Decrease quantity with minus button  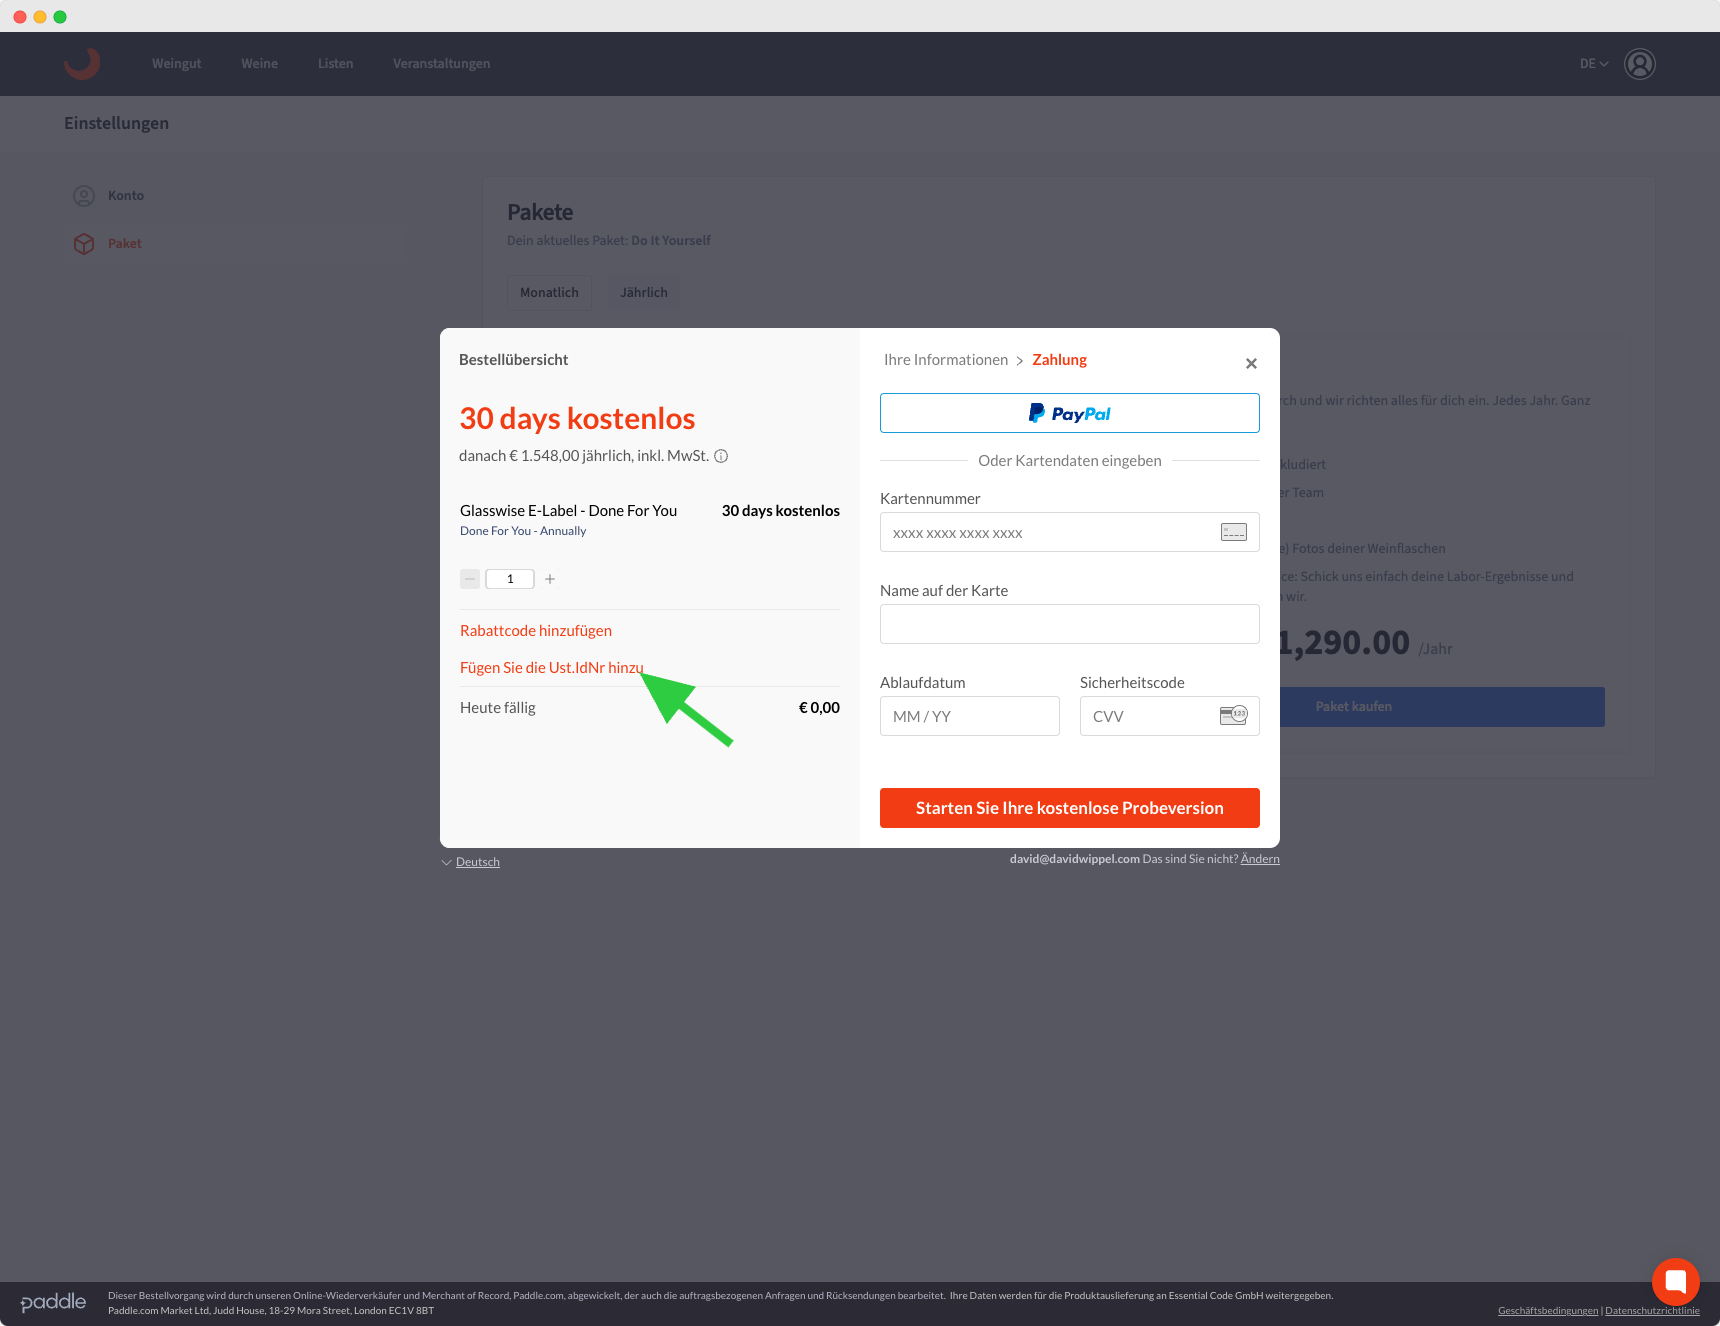[x=470, y=579]
